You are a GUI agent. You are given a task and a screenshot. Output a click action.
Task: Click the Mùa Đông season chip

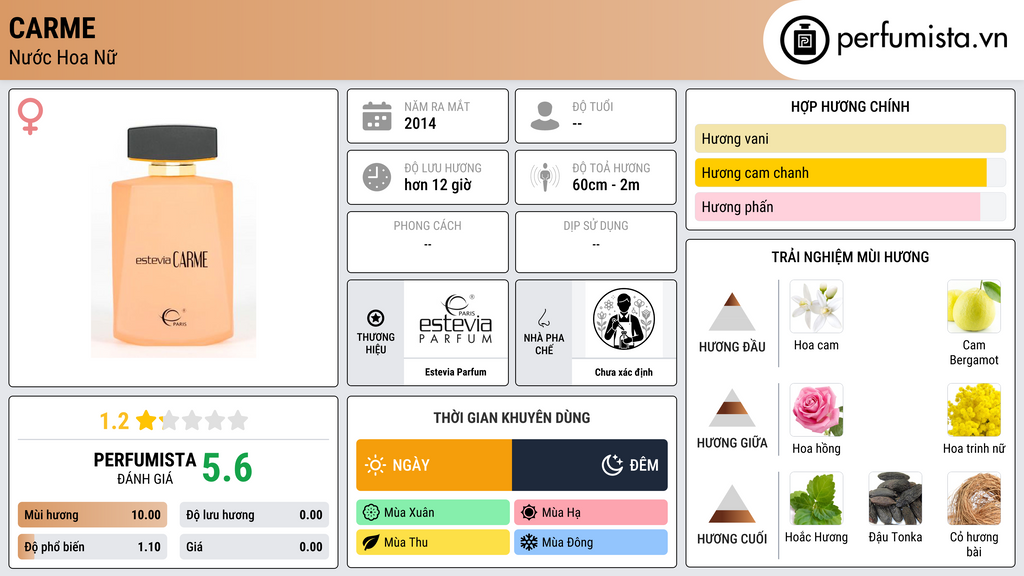point(591,542)
